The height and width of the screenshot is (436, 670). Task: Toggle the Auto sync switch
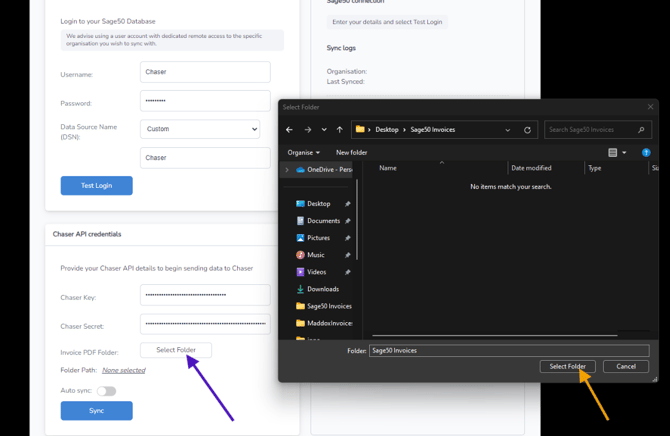point(106,391)
